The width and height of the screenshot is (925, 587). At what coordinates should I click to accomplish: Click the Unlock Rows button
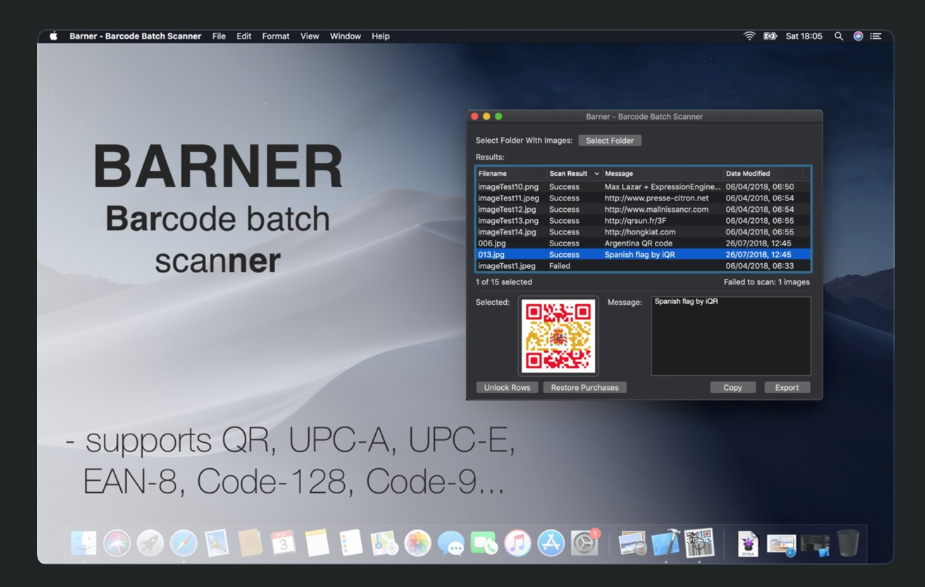tap(507, 388)
